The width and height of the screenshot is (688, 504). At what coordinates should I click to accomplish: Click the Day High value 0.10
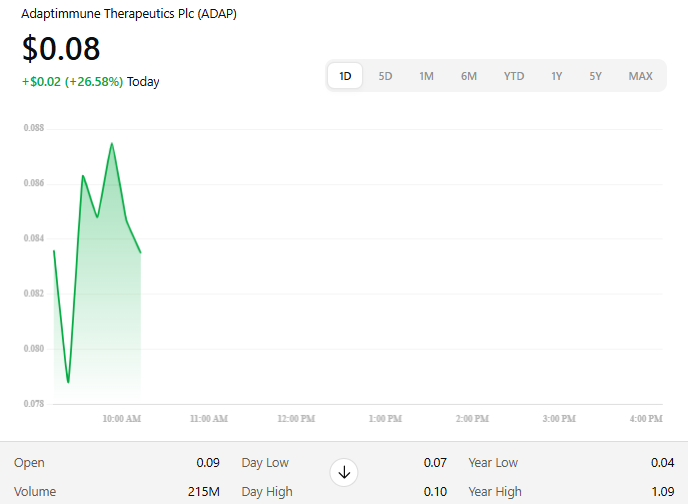[x=435, y=491]
